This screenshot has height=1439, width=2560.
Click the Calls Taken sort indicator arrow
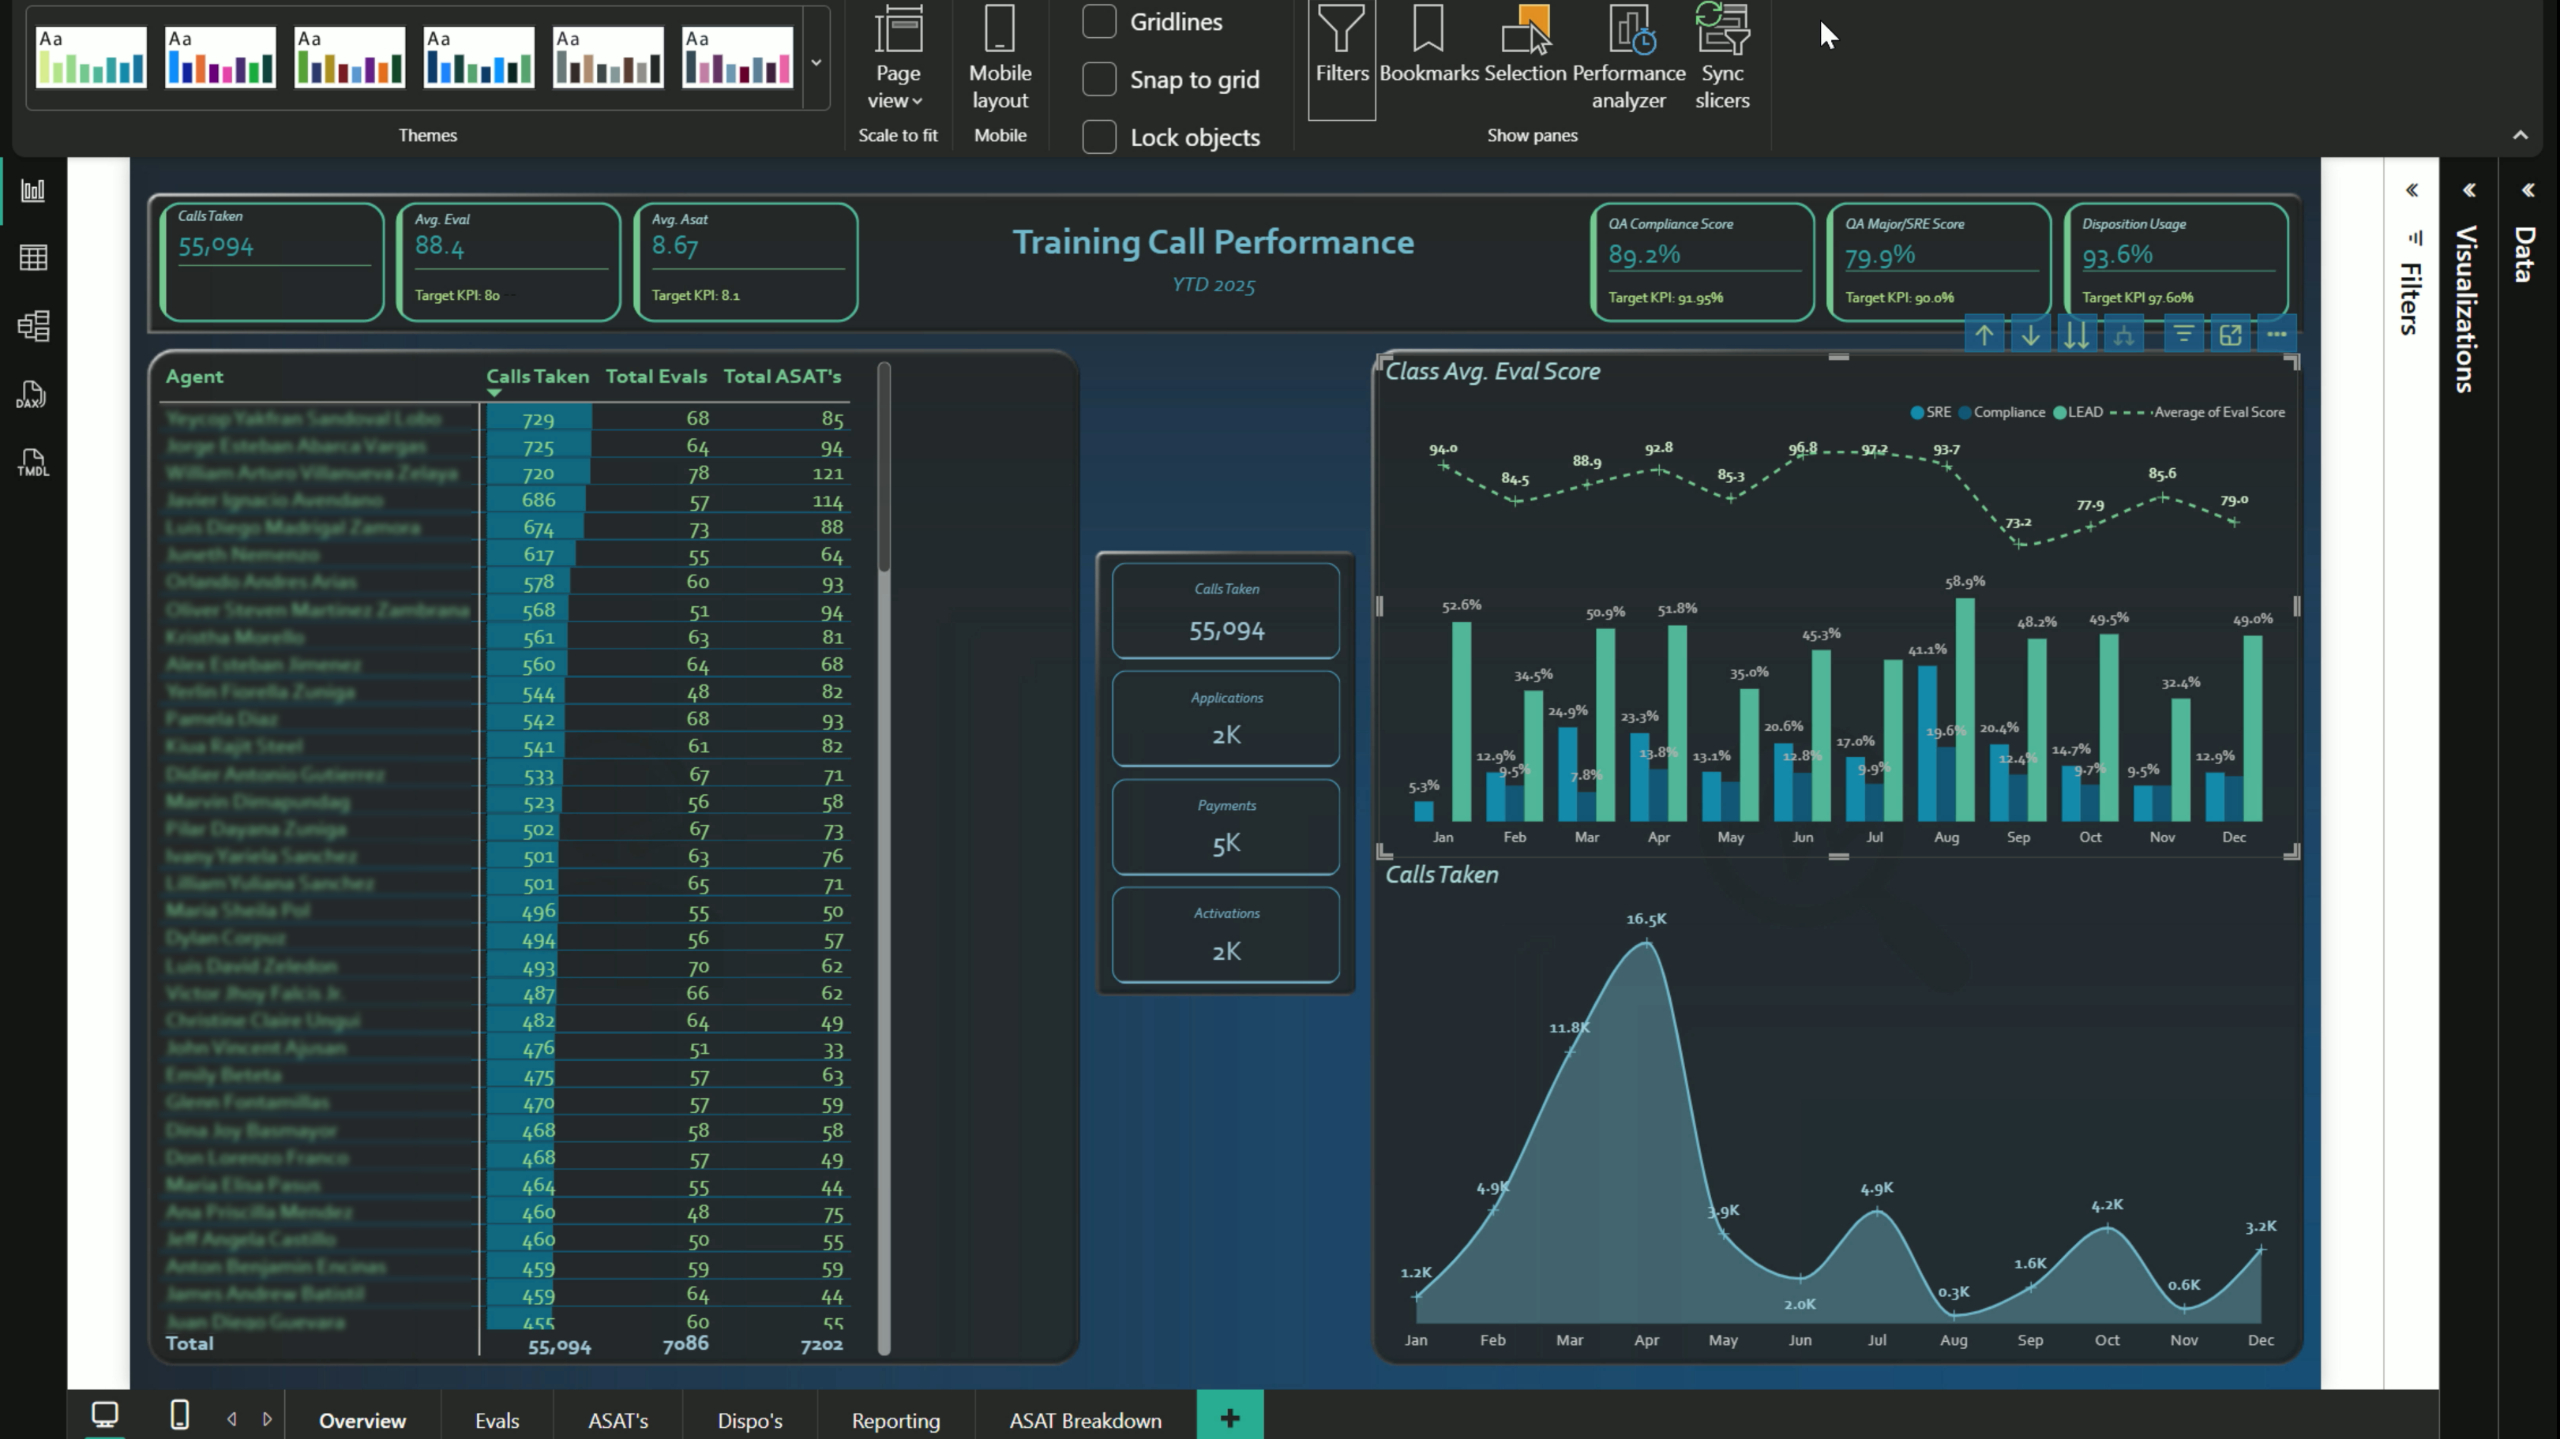click(x=494, y=393)
